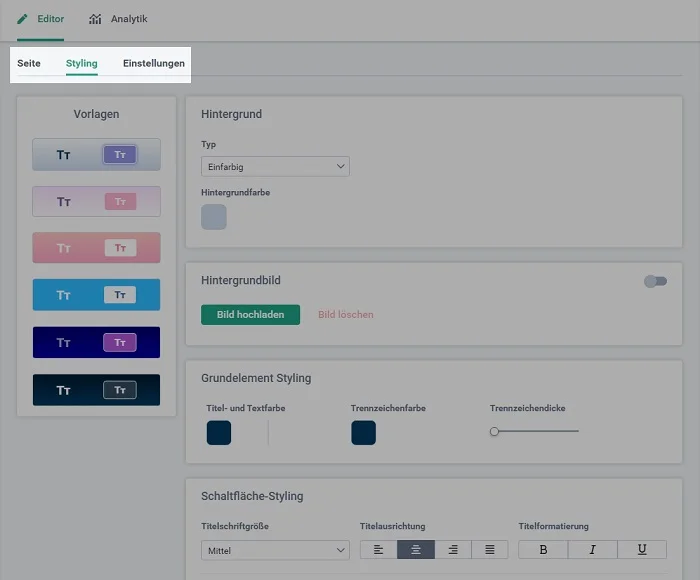Toggle bold title formatting

click(x=544, y=550)
